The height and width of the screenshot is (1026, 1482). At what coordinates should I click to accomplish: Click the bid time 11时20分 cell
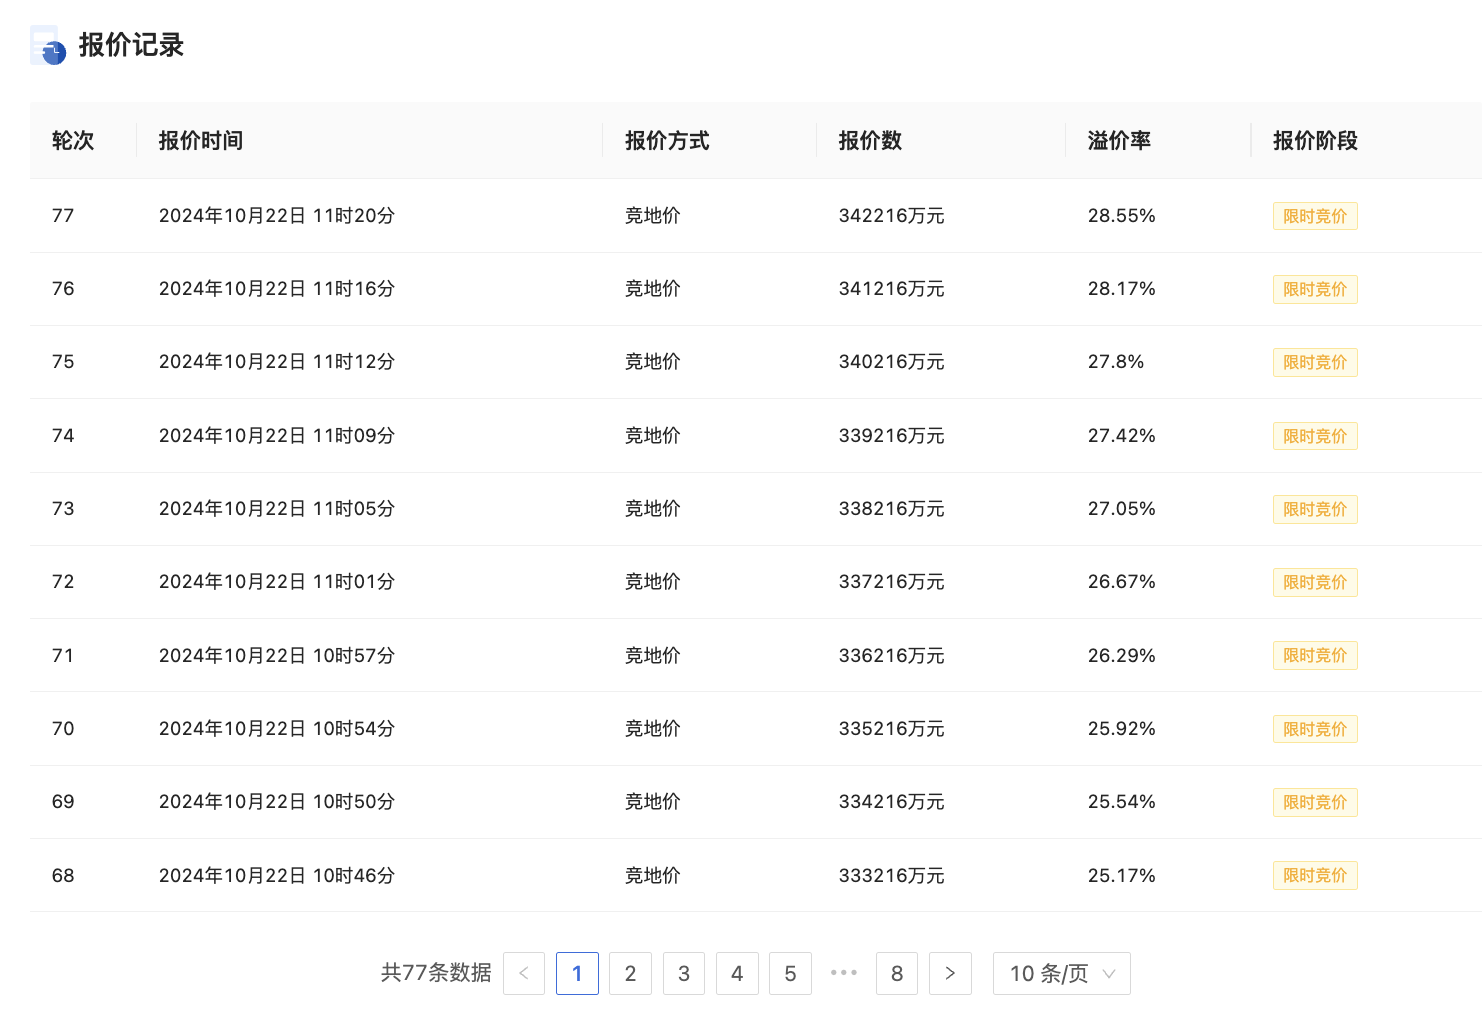point(277,216)
